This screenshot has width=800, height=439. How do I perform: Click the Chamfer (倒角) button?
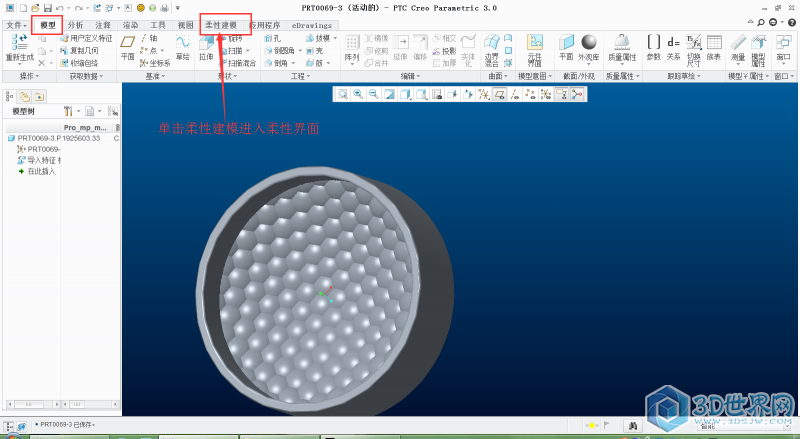(277, 63)
